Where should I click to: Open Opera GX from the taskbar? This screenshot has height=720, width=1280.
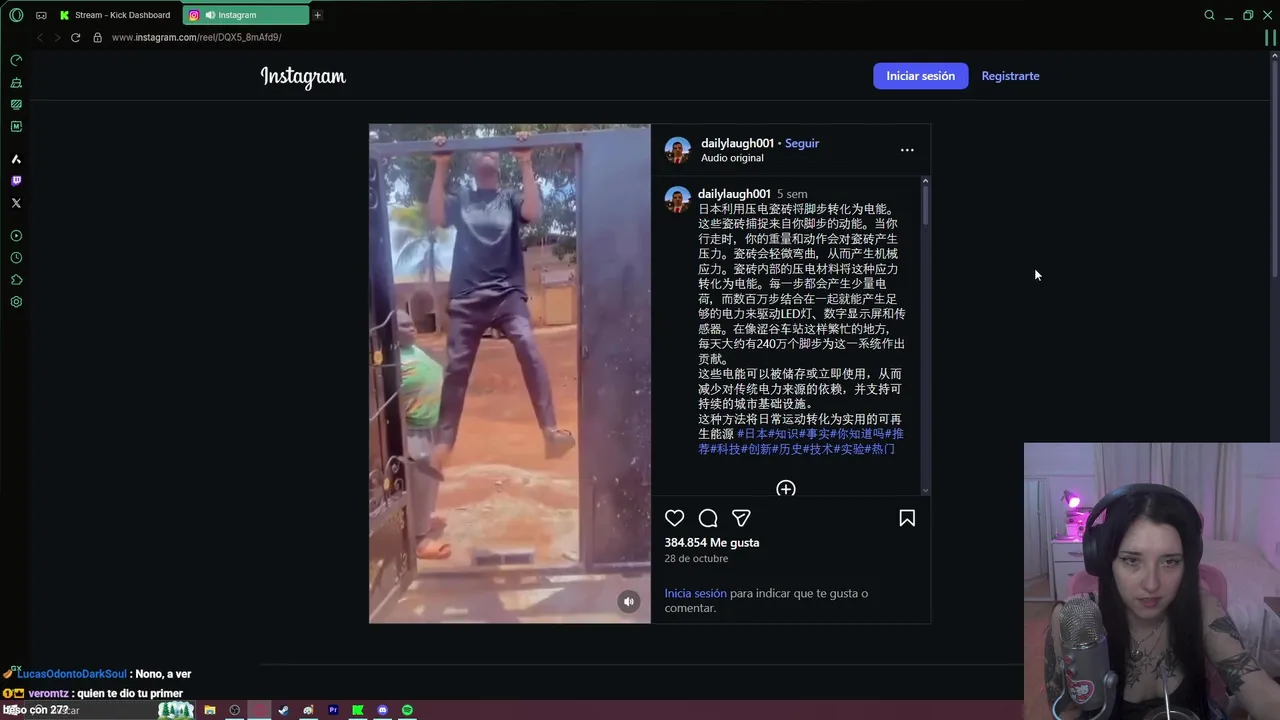tap(259, 710)
